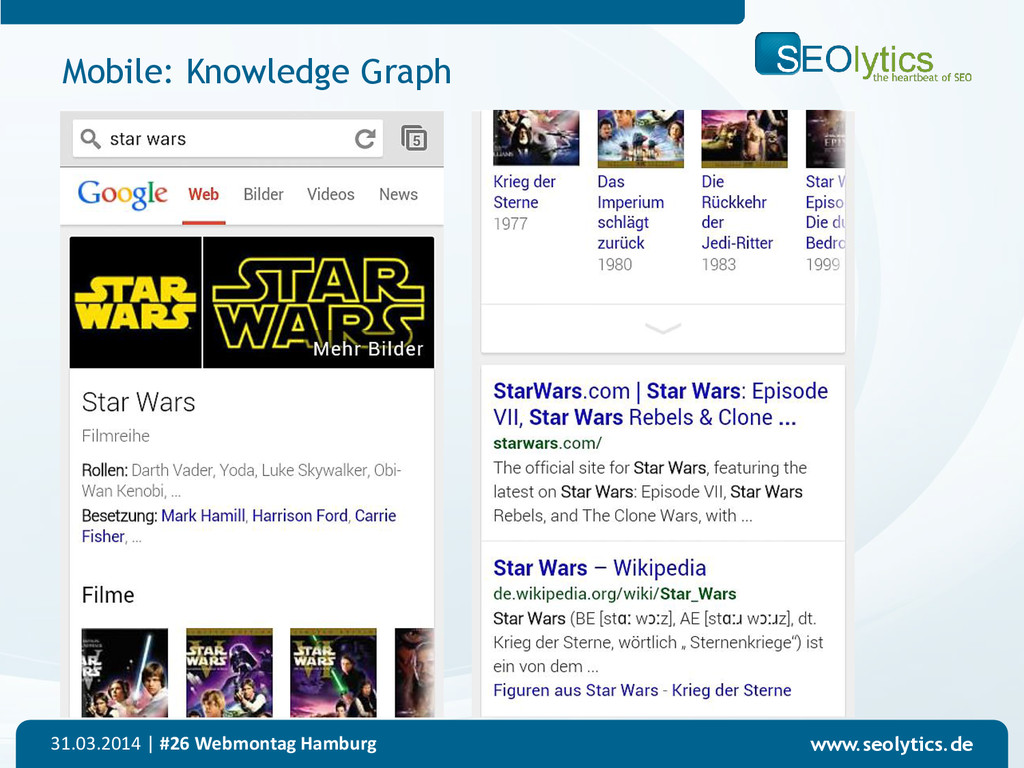Click #26 Webmontag Hamburg footer text
1024x768 pixels.
268,744
